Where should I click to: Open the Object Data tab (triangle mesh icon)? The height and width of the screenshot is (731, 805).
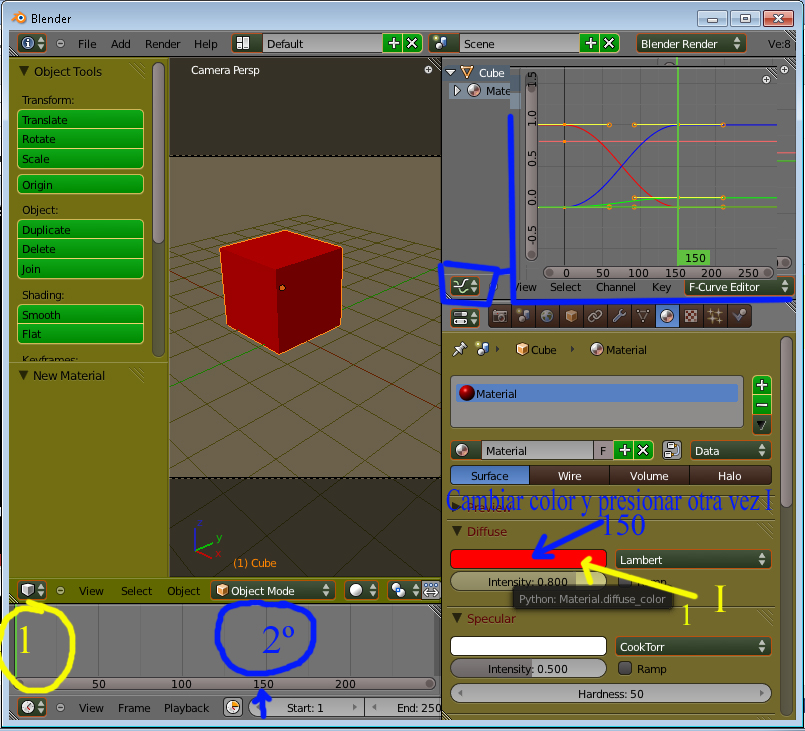pyautogui.click(x=642, y=316)
